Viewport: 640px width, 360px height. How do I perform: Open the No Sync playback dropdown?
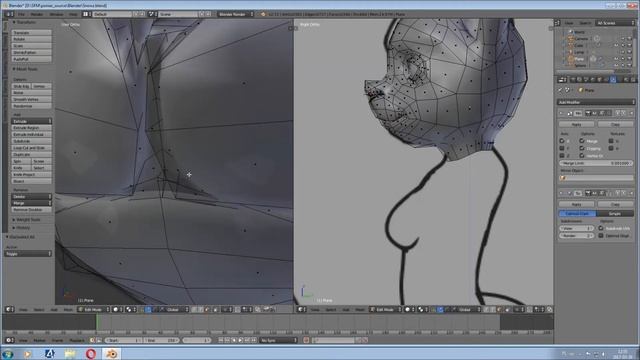click(279, 340)
